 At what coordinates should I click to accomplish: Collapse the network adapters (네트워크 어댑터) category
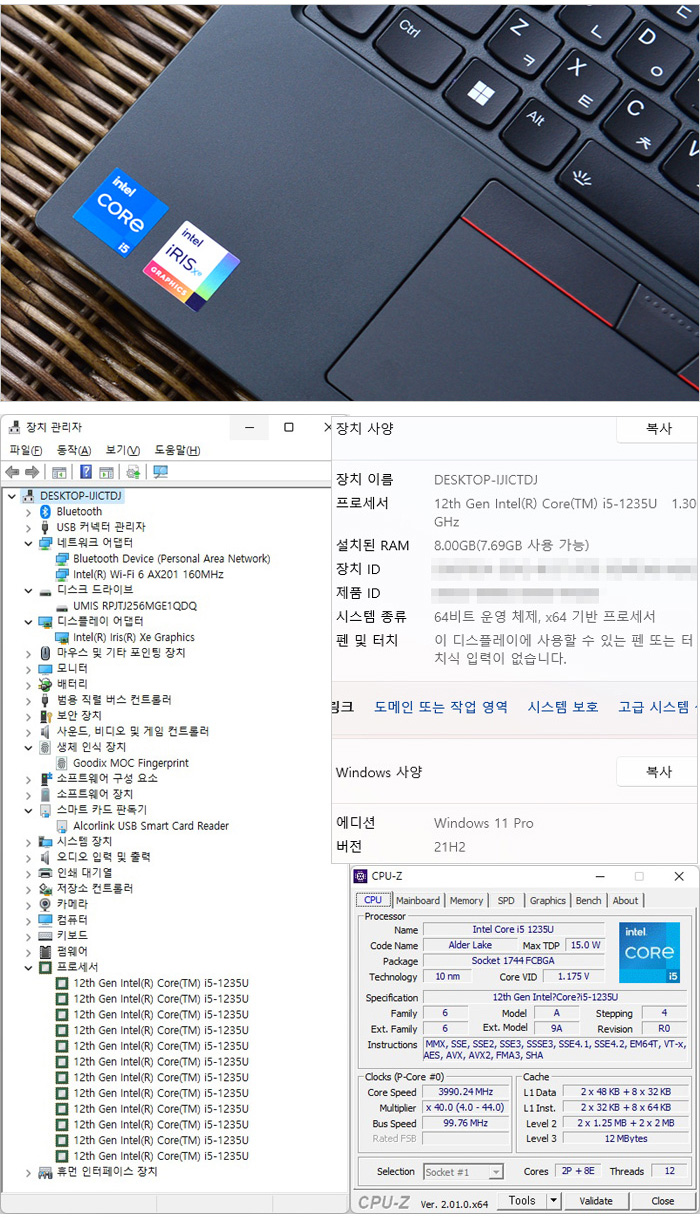(28, 543)
